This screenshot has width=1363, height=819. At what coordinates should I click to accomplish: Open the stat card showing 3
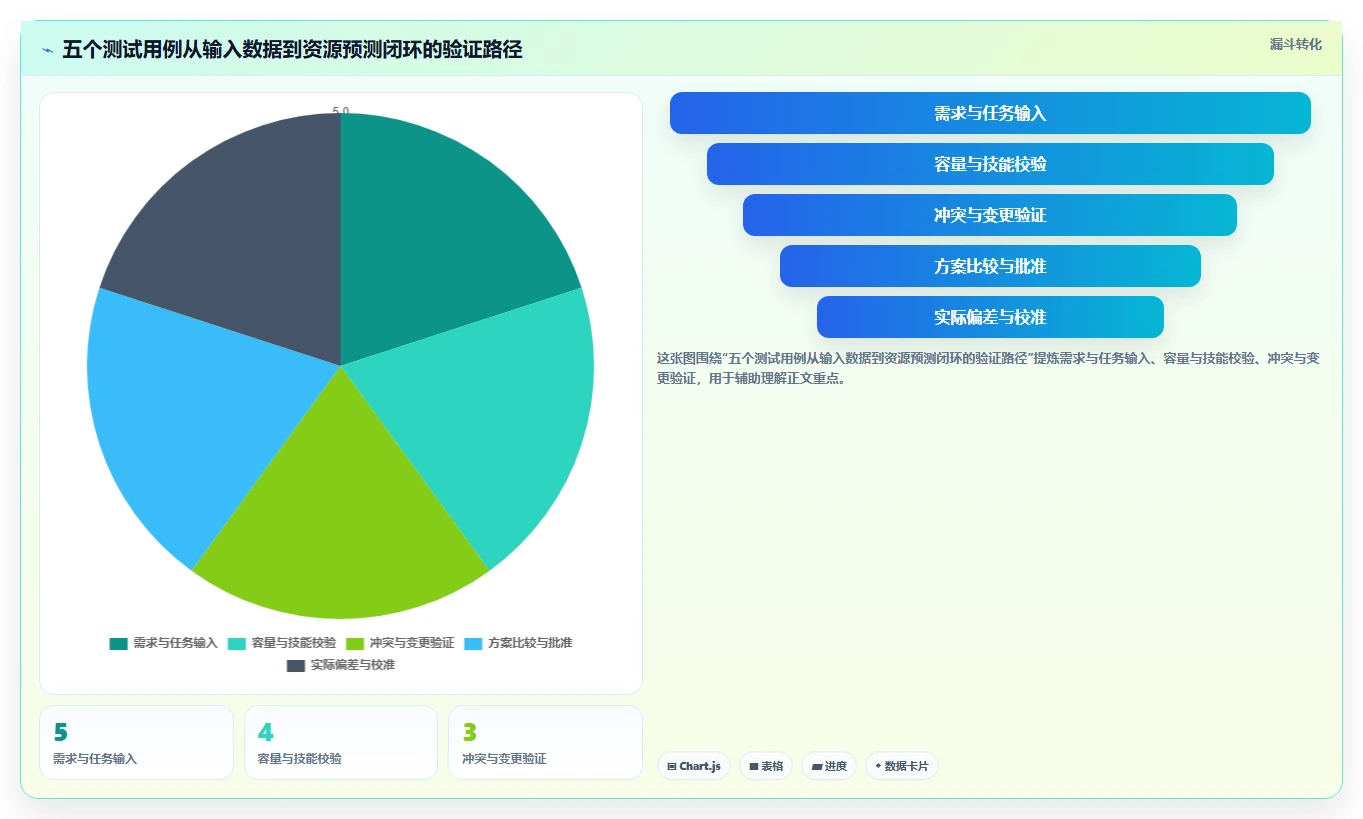(x=545, y=742)
